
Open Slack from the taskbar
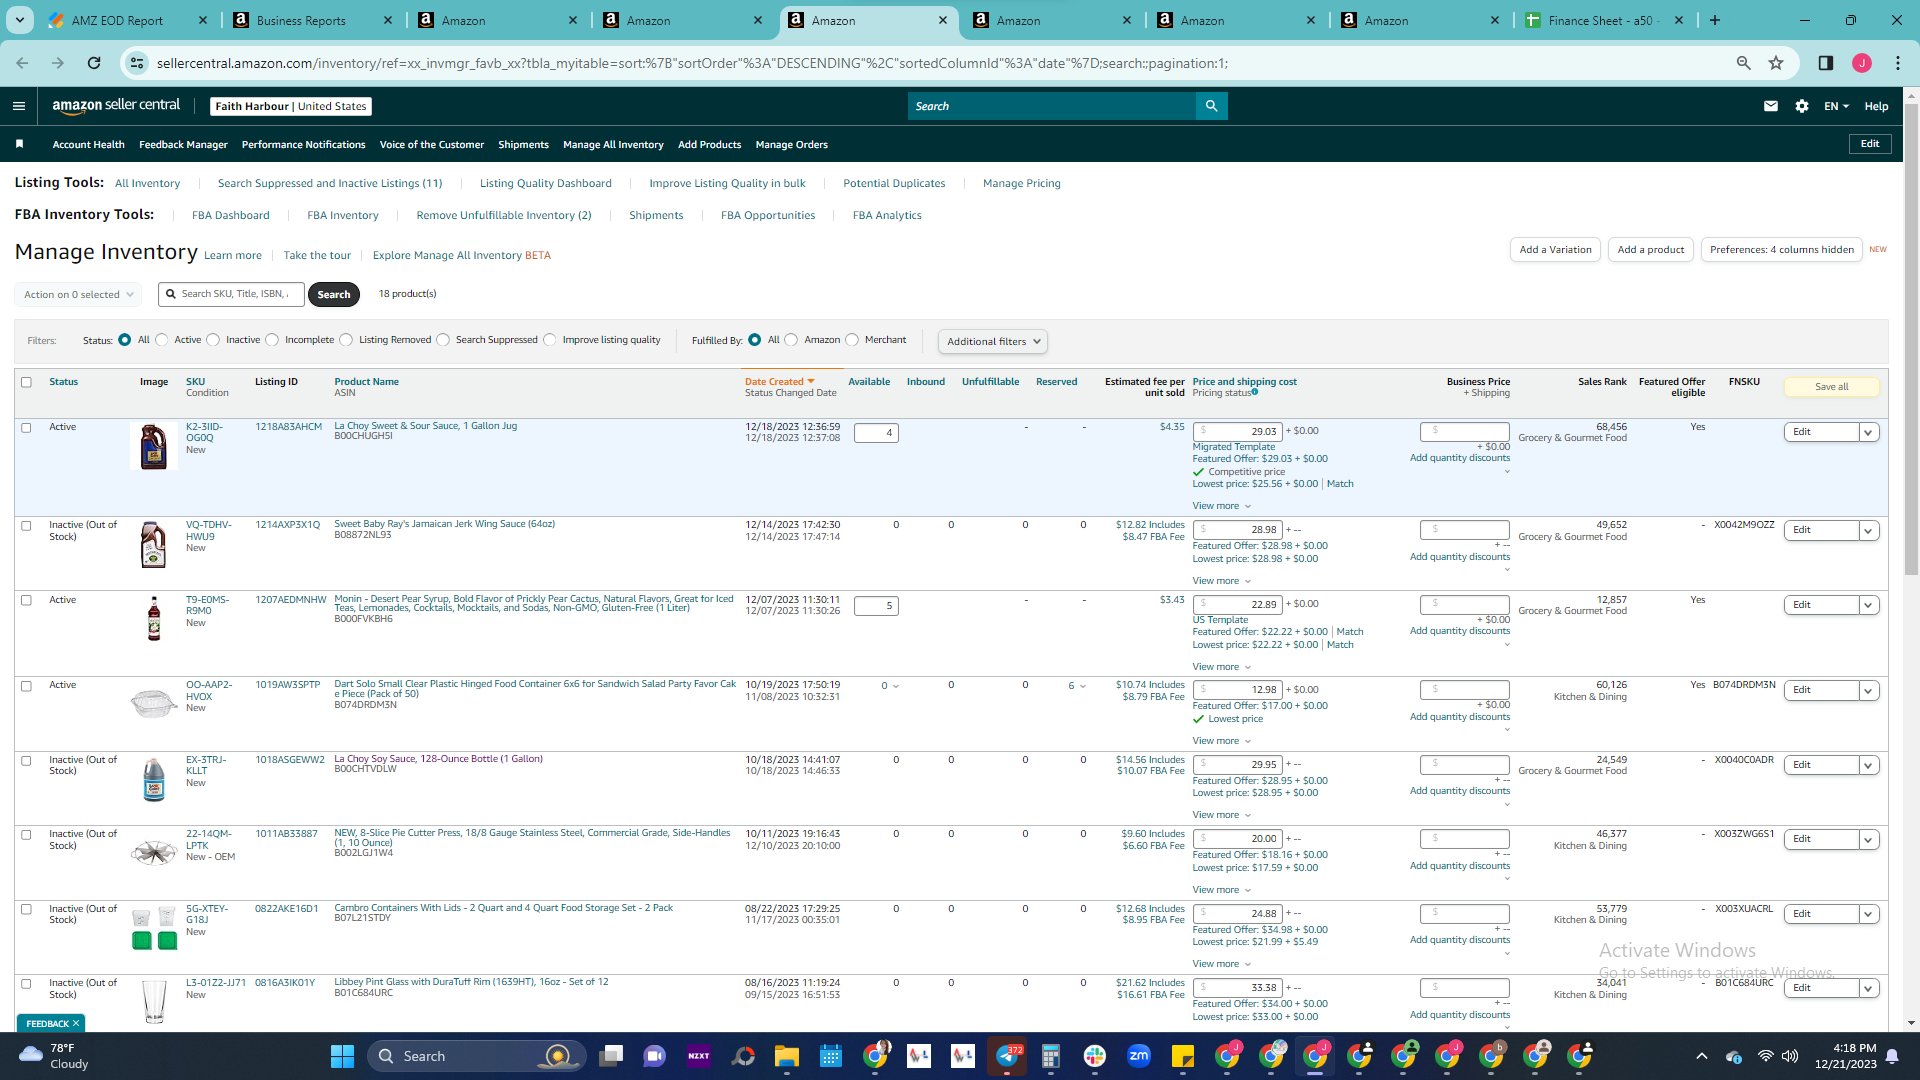(1095, 1056)
